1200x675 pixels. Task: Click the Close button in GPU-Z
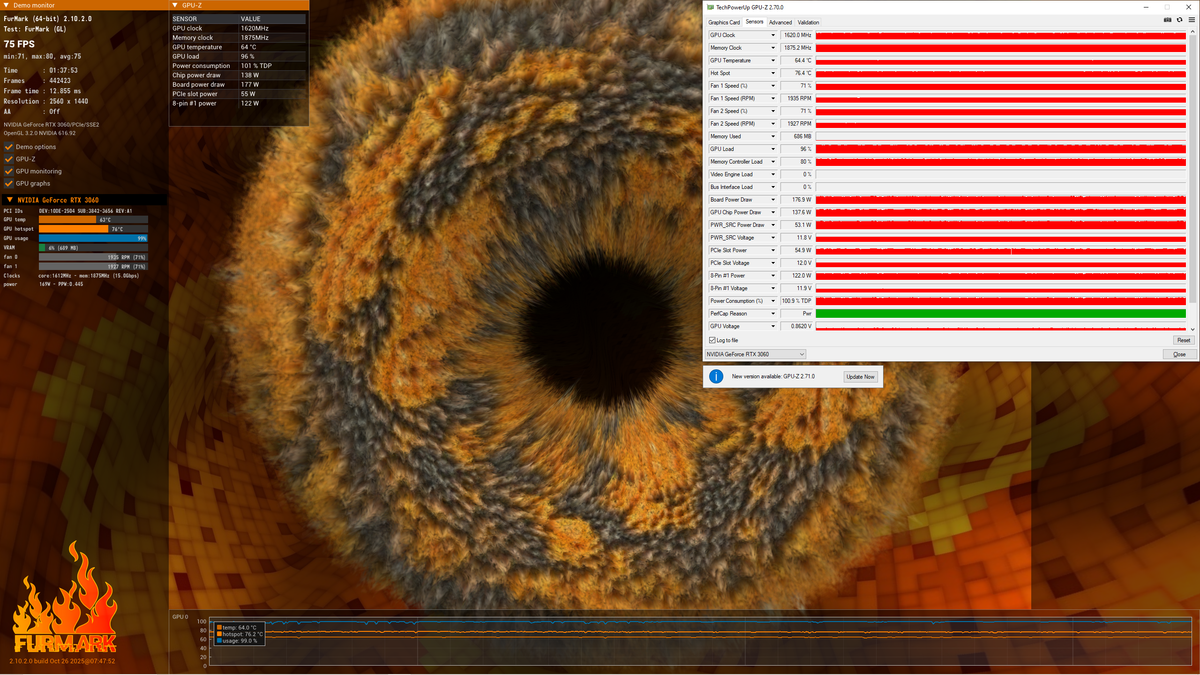pyautogui.click(x=1180, y=354)
